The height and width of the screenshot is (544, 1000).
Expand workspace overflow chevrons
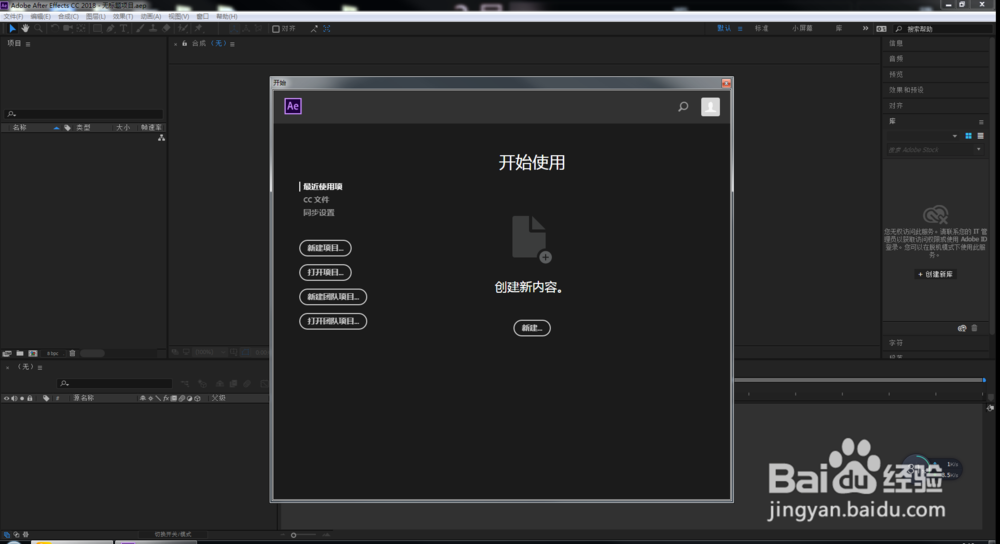[865, 29]
